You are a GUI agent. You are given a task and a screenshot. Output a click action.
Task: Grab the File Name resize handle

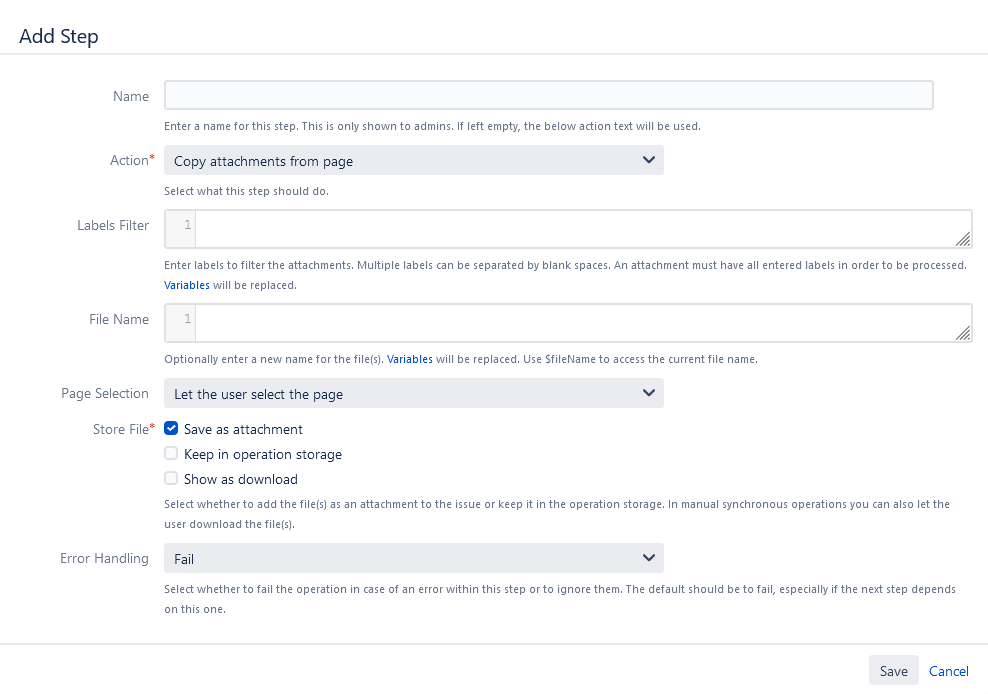point(962,333)
